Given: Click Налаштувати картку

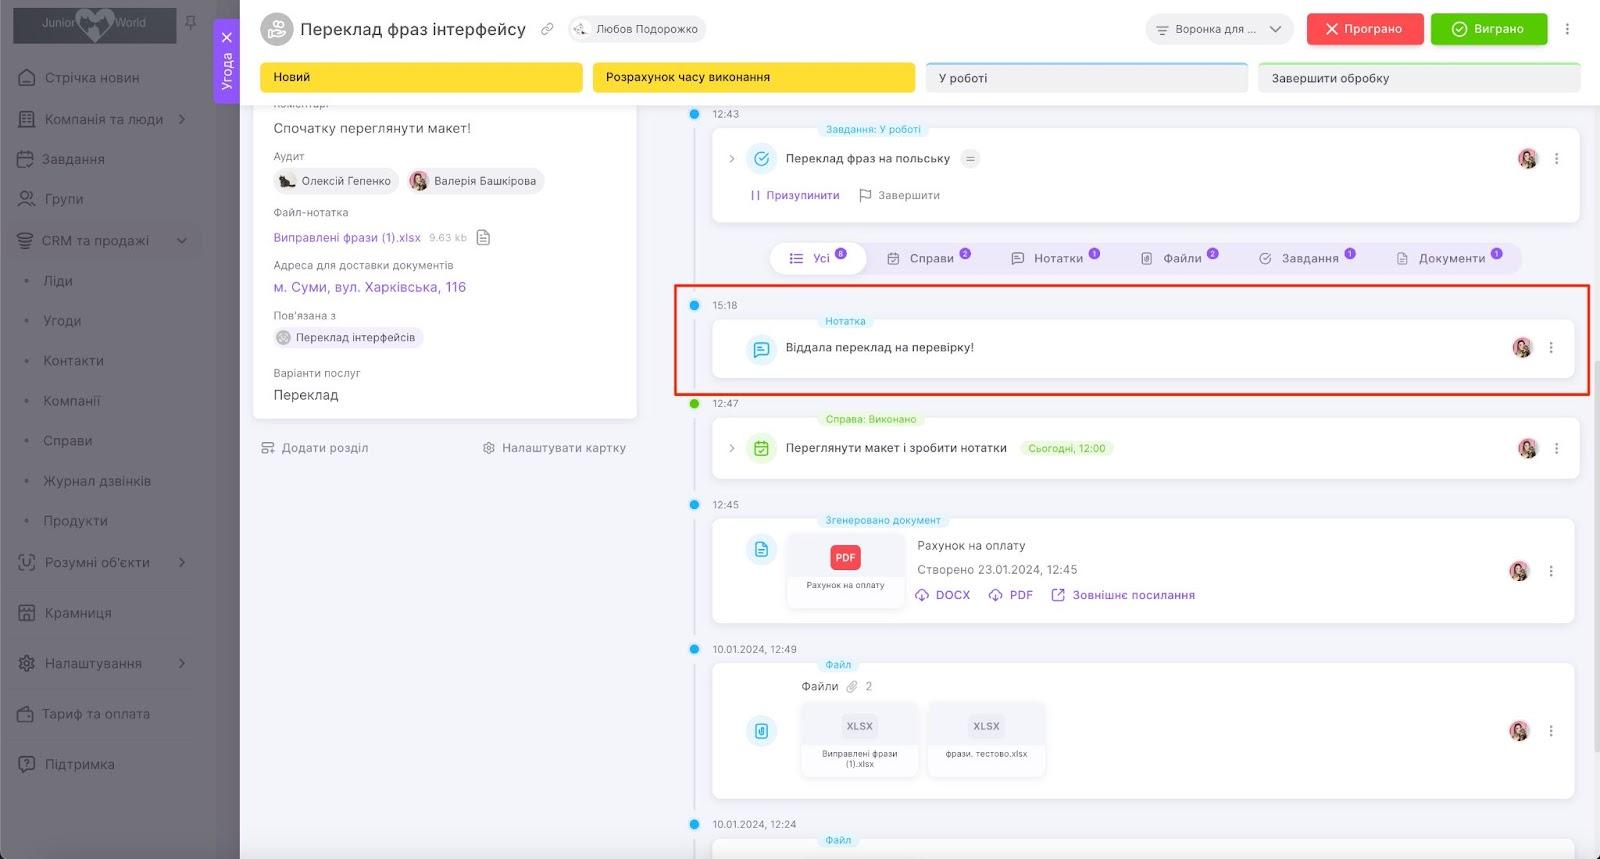Looking at the screenshot, I should coord(554,448).
